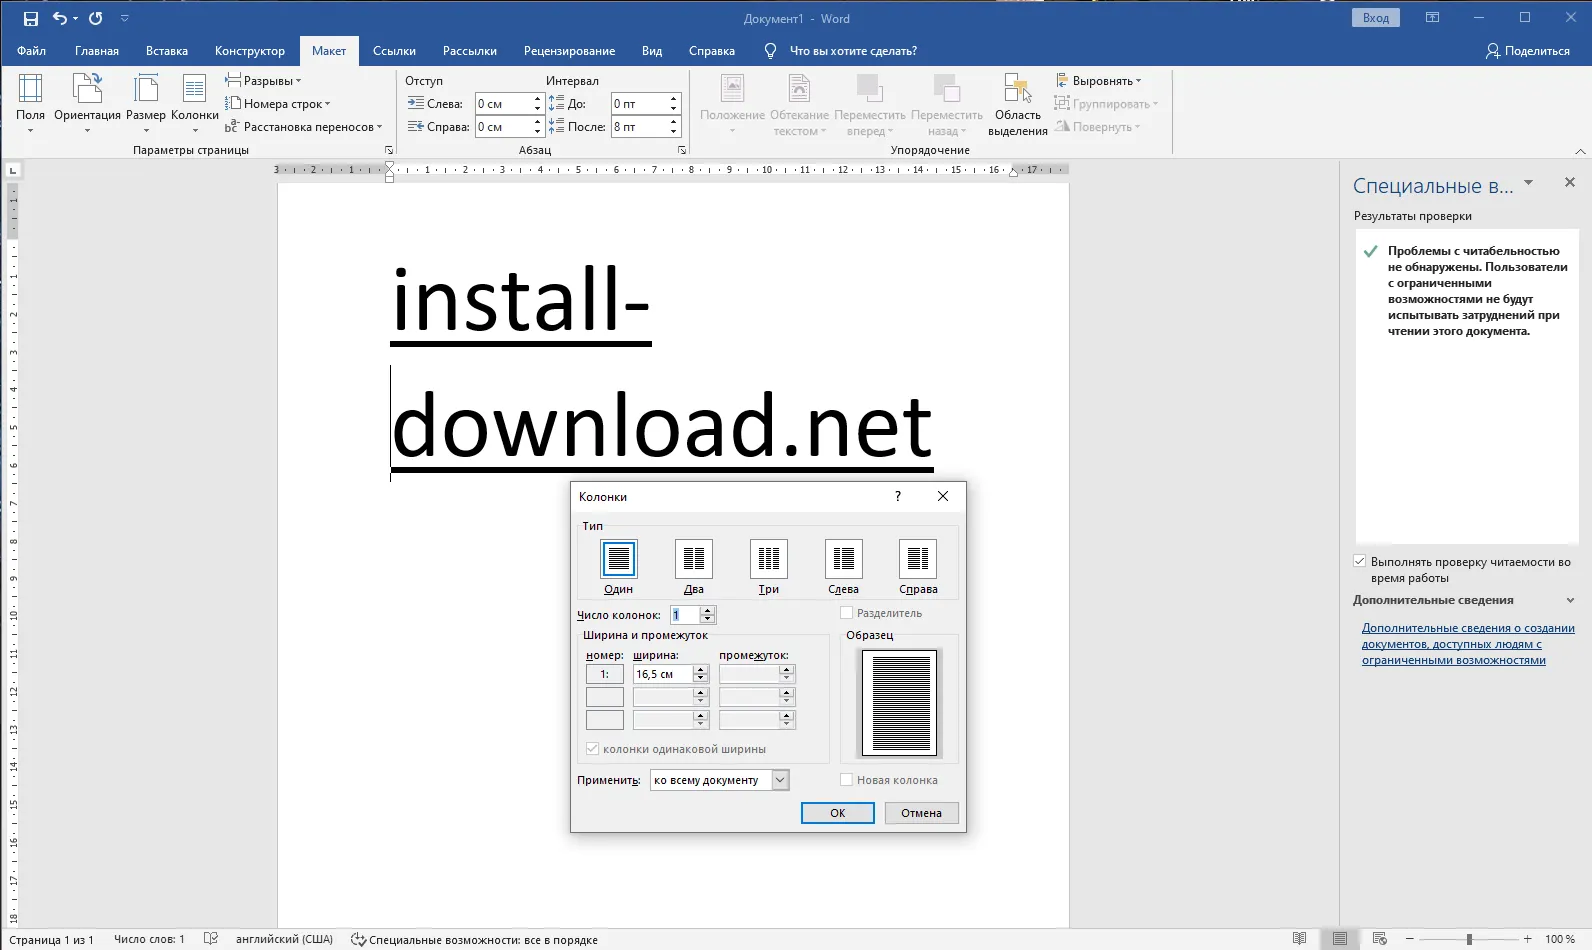Open the 'Применить' dropdown list

click(780, 780)
